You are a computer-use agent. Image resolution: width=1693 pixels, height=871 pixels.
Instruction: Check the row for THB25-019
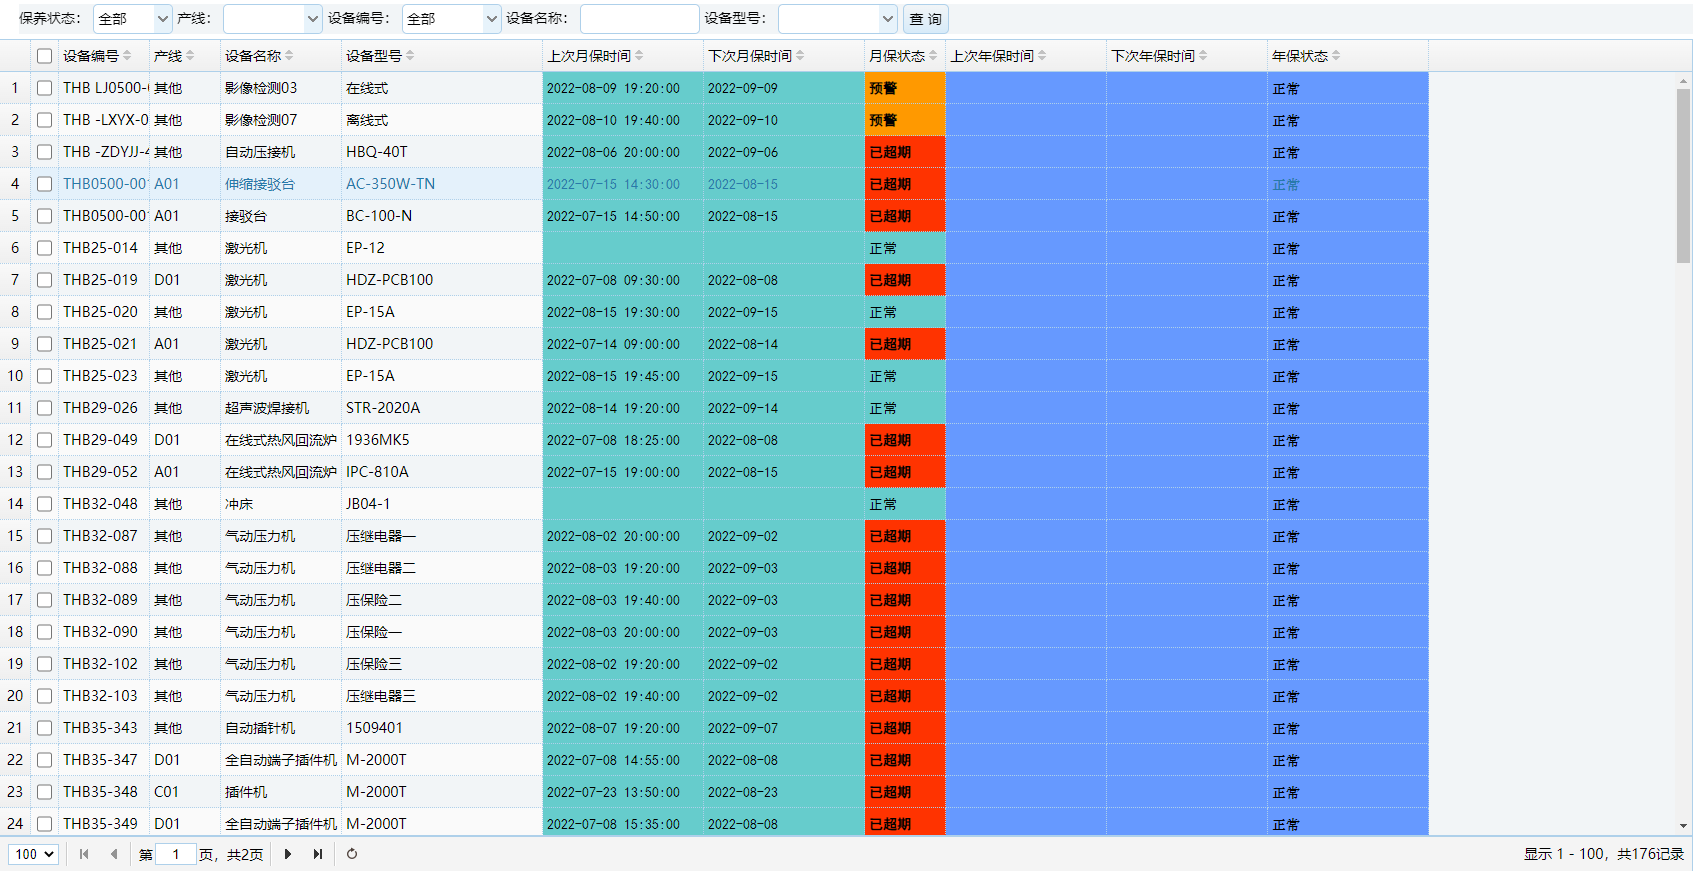point(44,280)
